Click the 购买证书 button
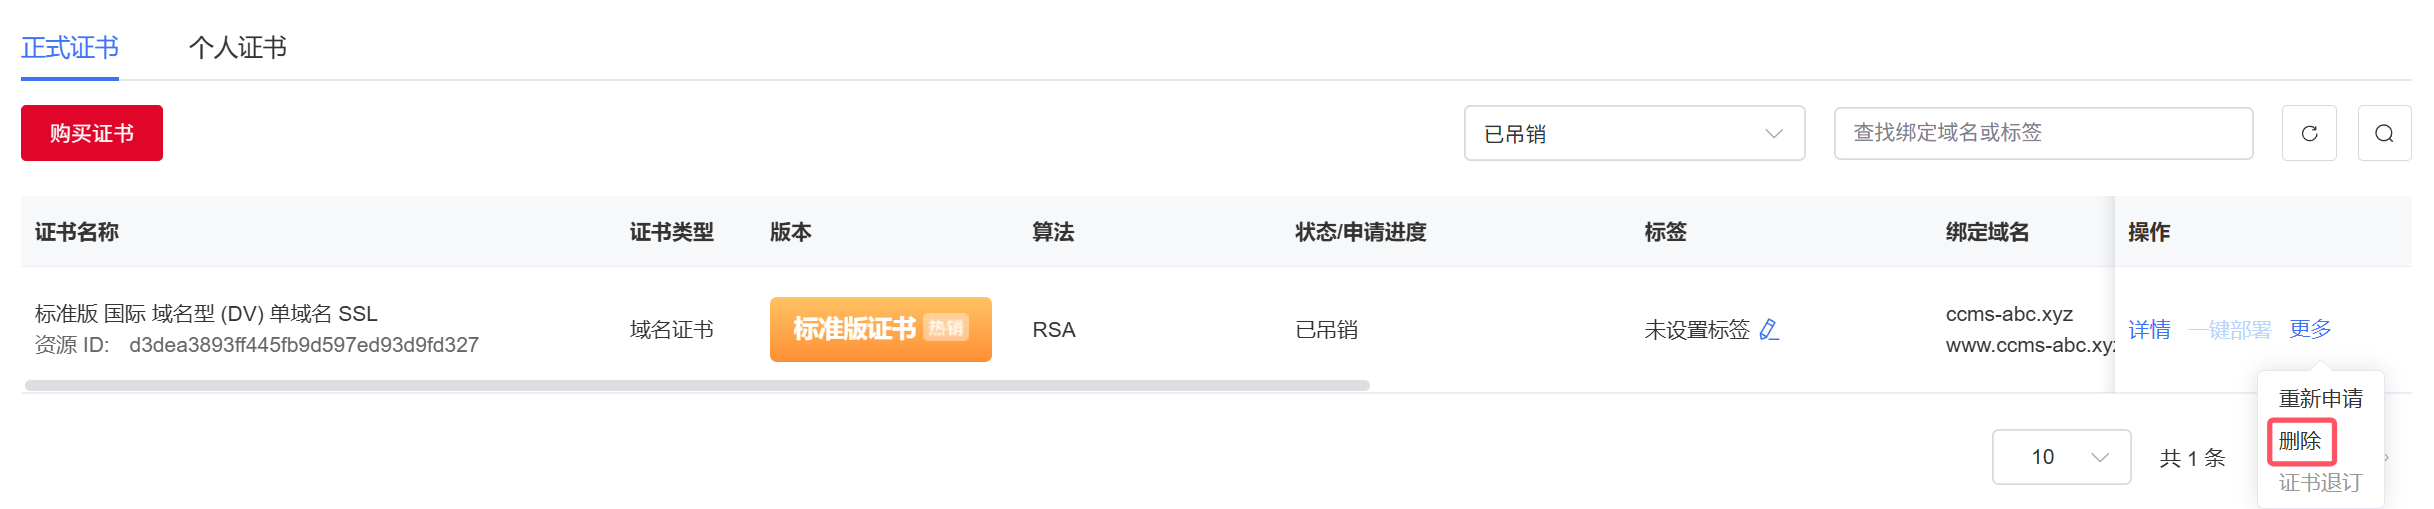The width and height of the screenshot is (2434, 509). pyautogui.click(x=92, y=133)
